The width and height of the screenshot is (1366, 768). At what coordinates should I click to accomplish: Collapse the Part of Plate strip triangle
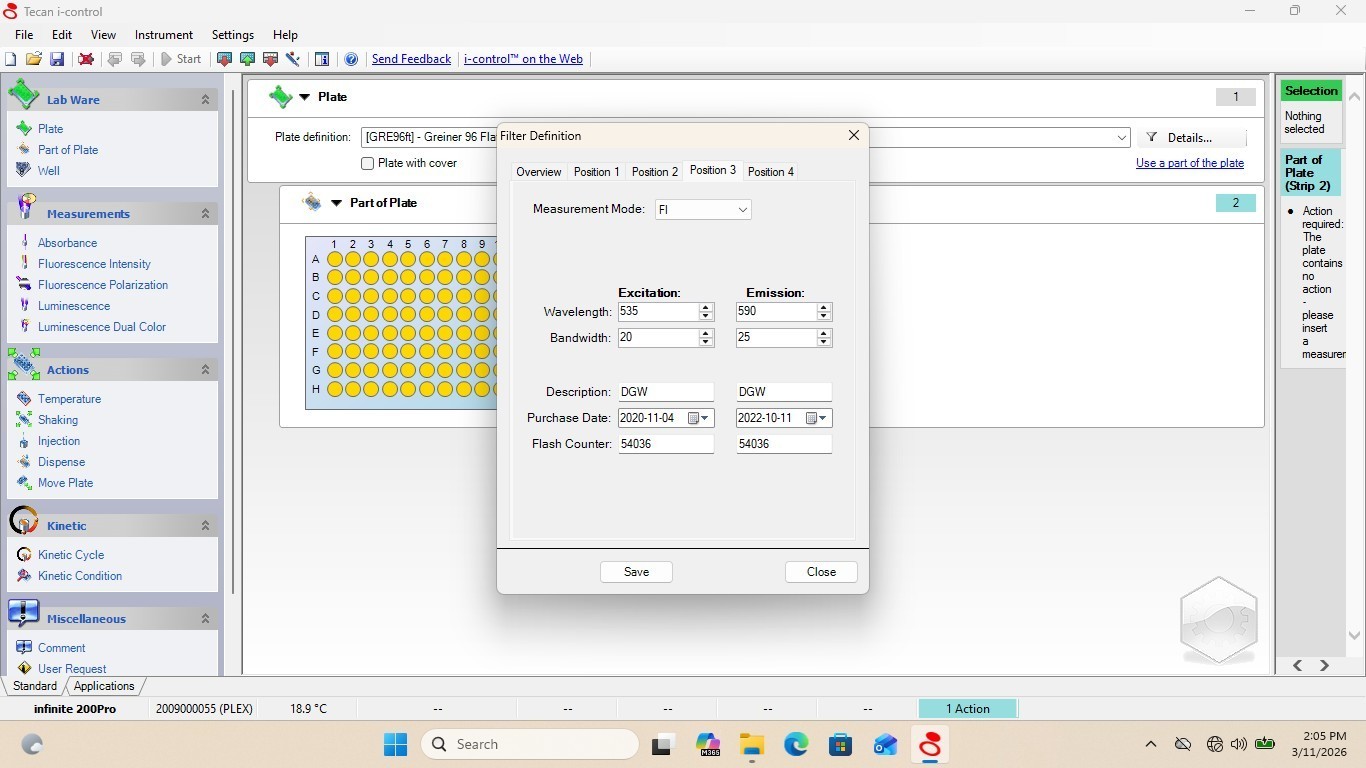337,203
